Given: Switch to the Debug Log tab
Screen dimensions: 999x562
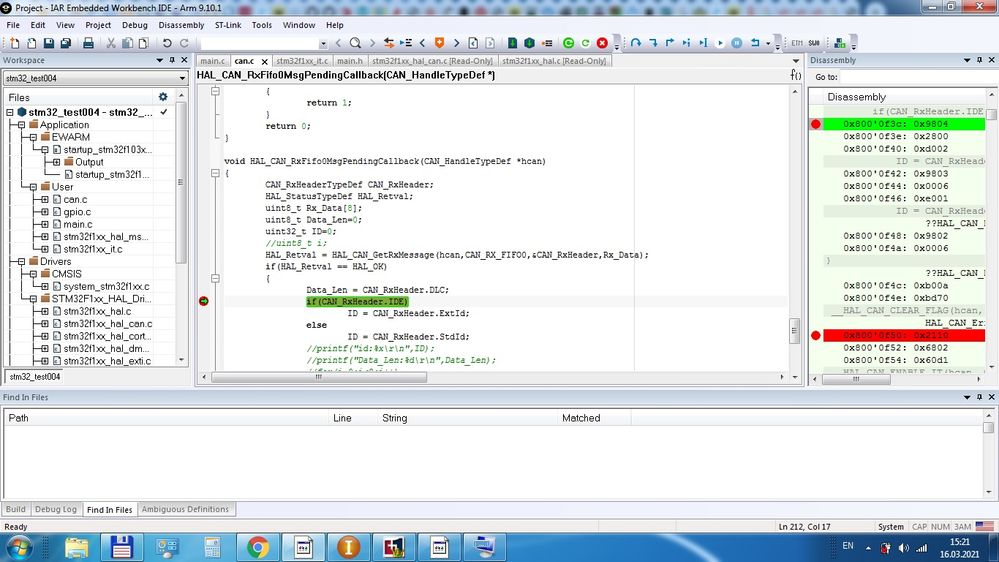Looking at the screenshot, I should coord(55,509).
